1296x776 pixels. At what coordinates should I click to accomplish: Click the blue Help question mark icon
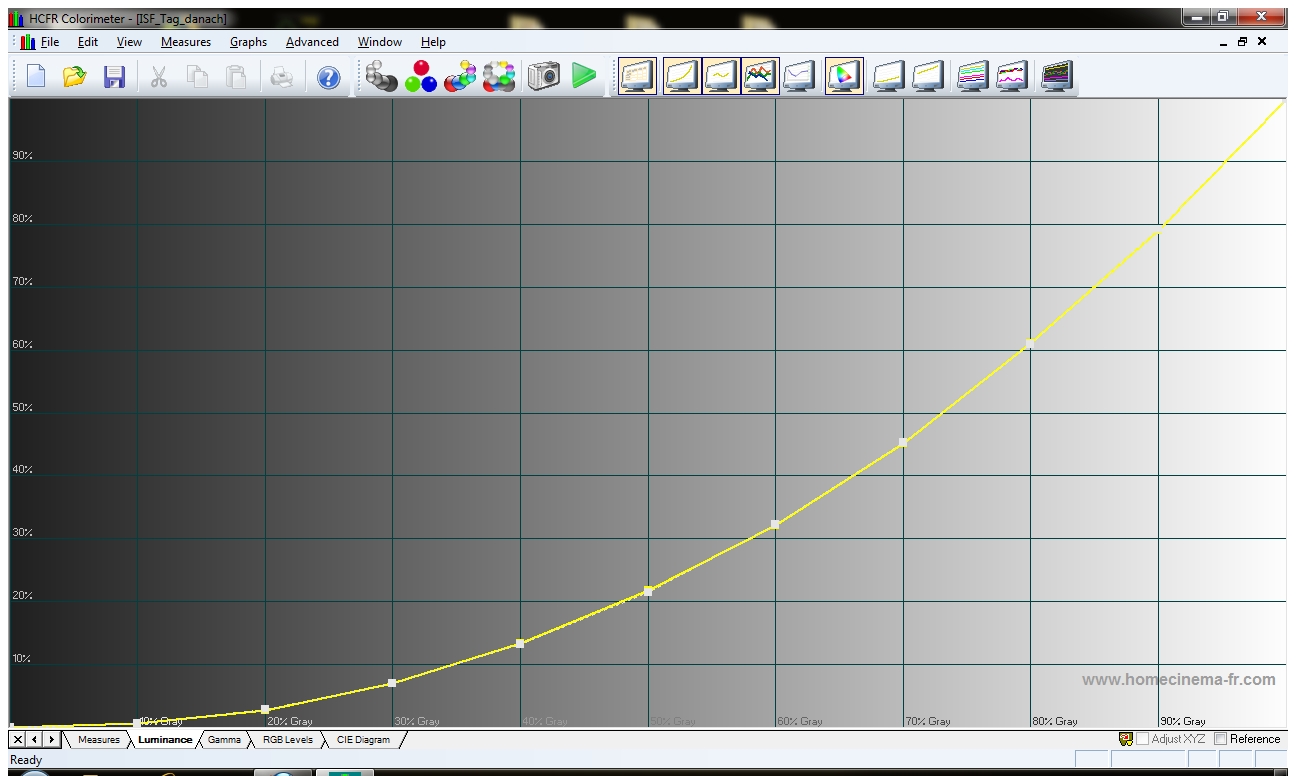click(x=328, y=77)
